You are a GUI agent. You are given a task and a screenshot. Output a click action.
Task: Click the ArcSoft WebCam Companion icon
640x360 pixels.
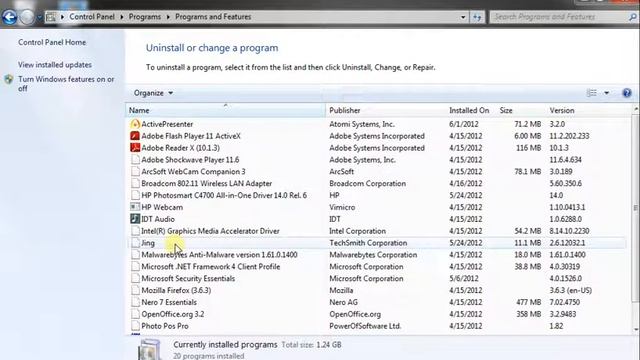click(x=135, y=171)
